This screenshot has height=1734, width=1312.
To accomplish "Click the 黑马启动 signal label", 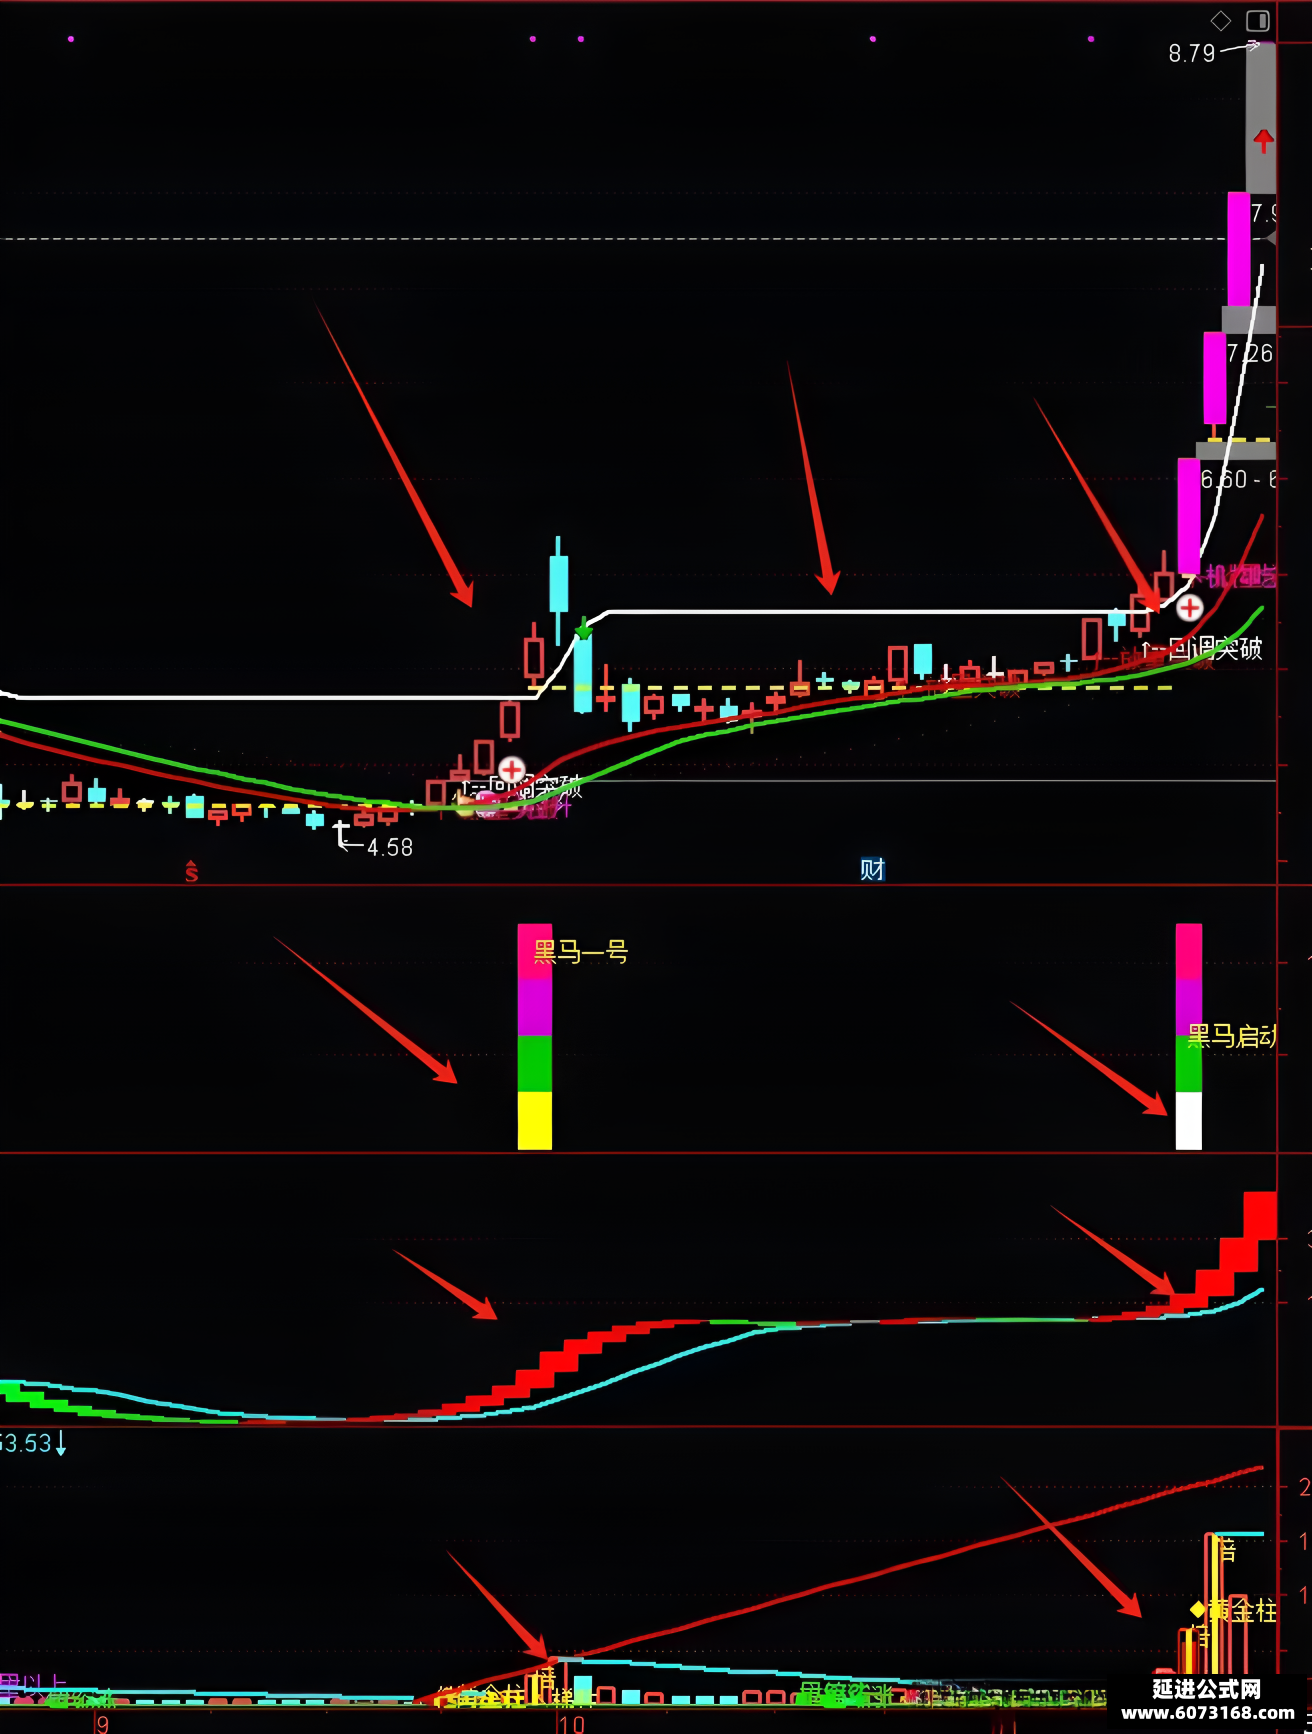I will [1231, 1036].
